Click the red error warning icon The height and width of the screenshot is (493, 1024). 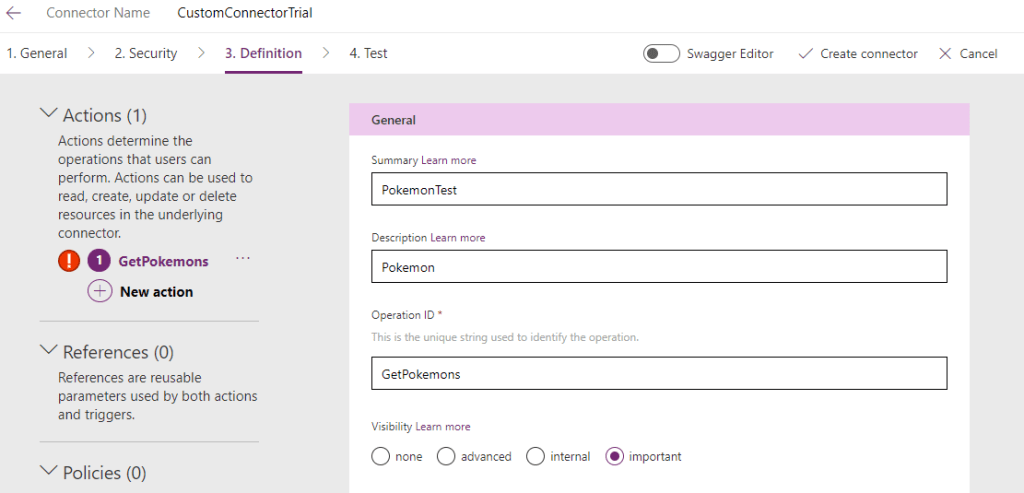point(68,261)
